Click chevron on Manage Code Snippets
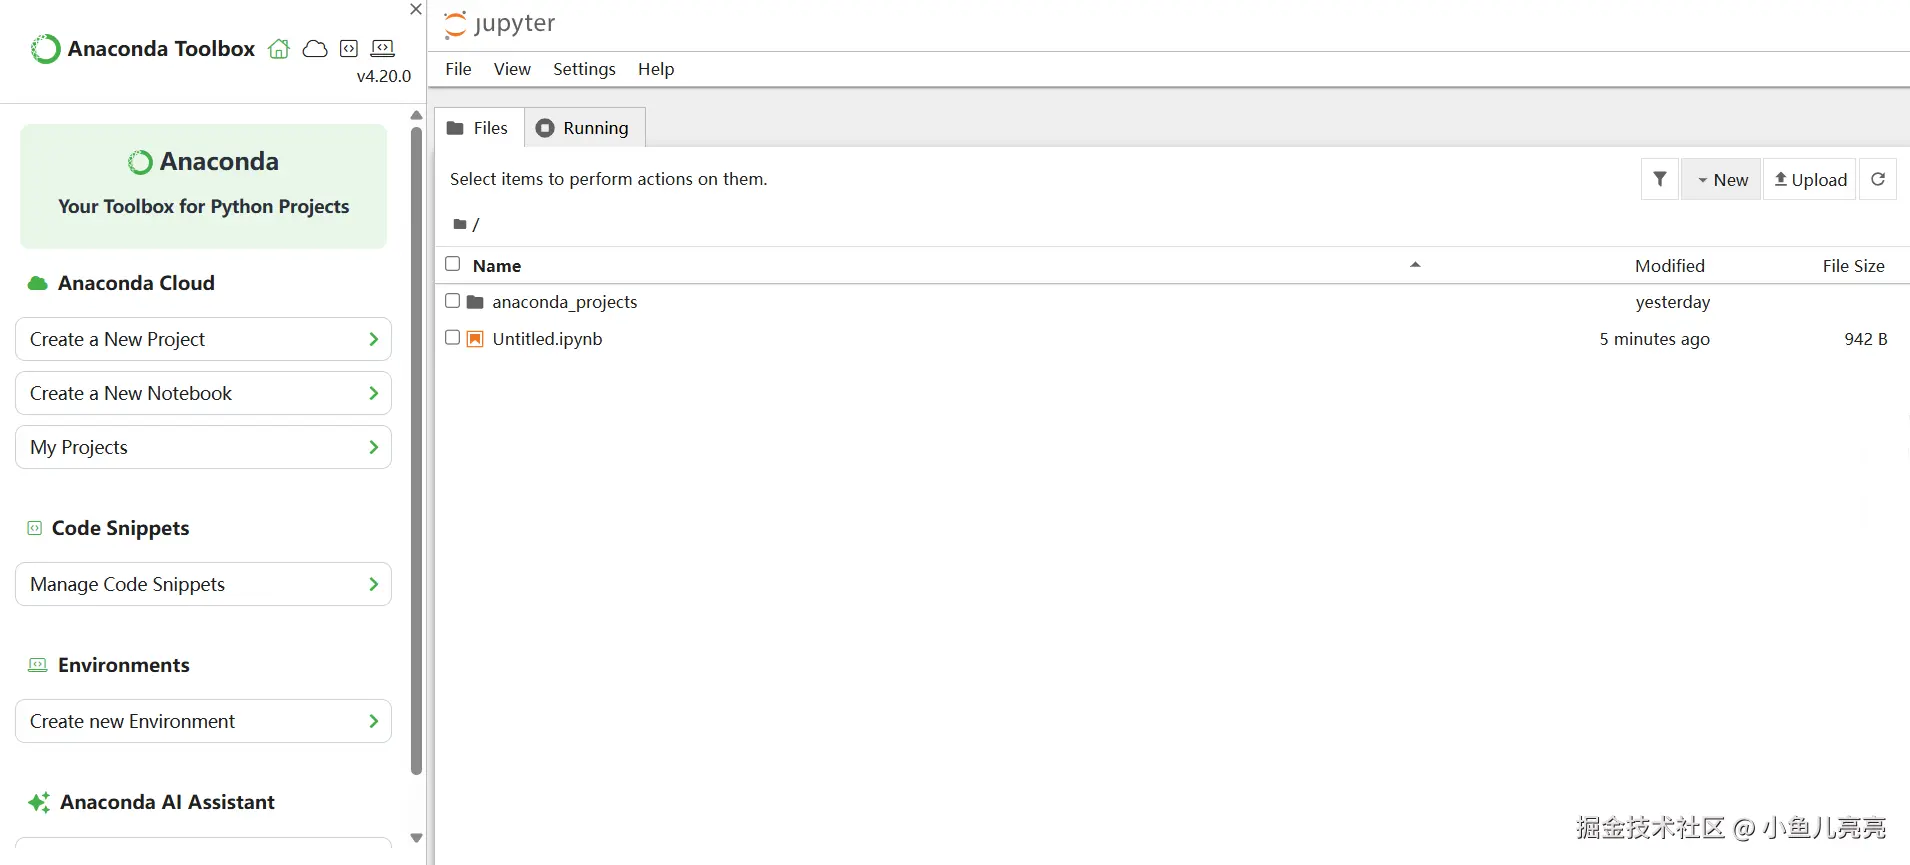Screen dimensions: 1910x865 click(x=373, y=584)
